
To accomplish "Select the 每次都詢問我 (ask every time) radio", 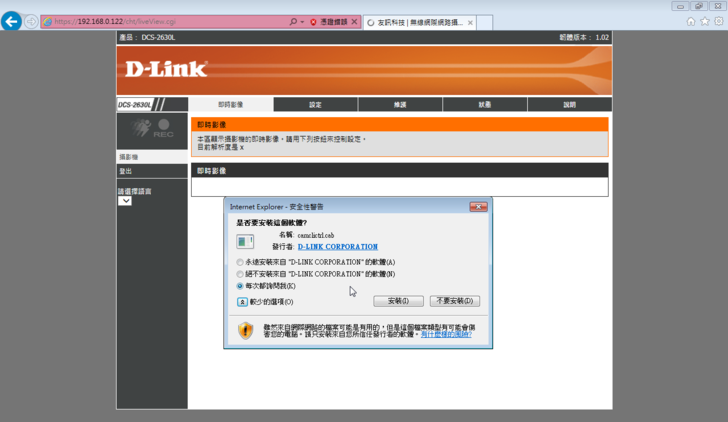I will coord(240,286).
